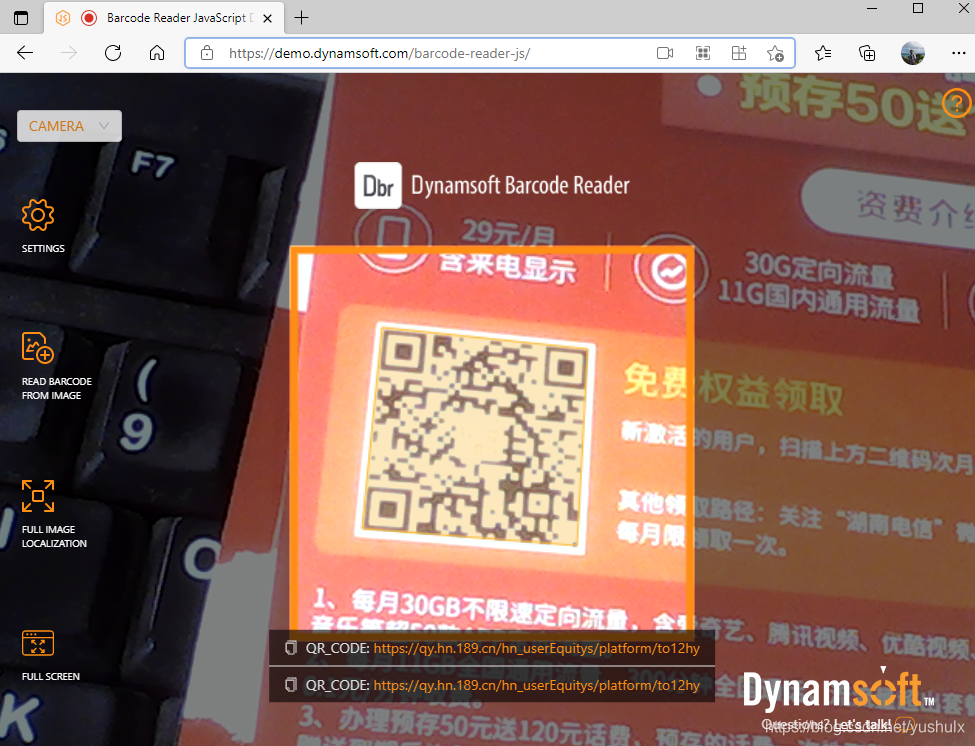The image size is (975, 746).
Task: Open the second QR_CODE result URL
Action: pyautogui.click(x=537, y=685)
